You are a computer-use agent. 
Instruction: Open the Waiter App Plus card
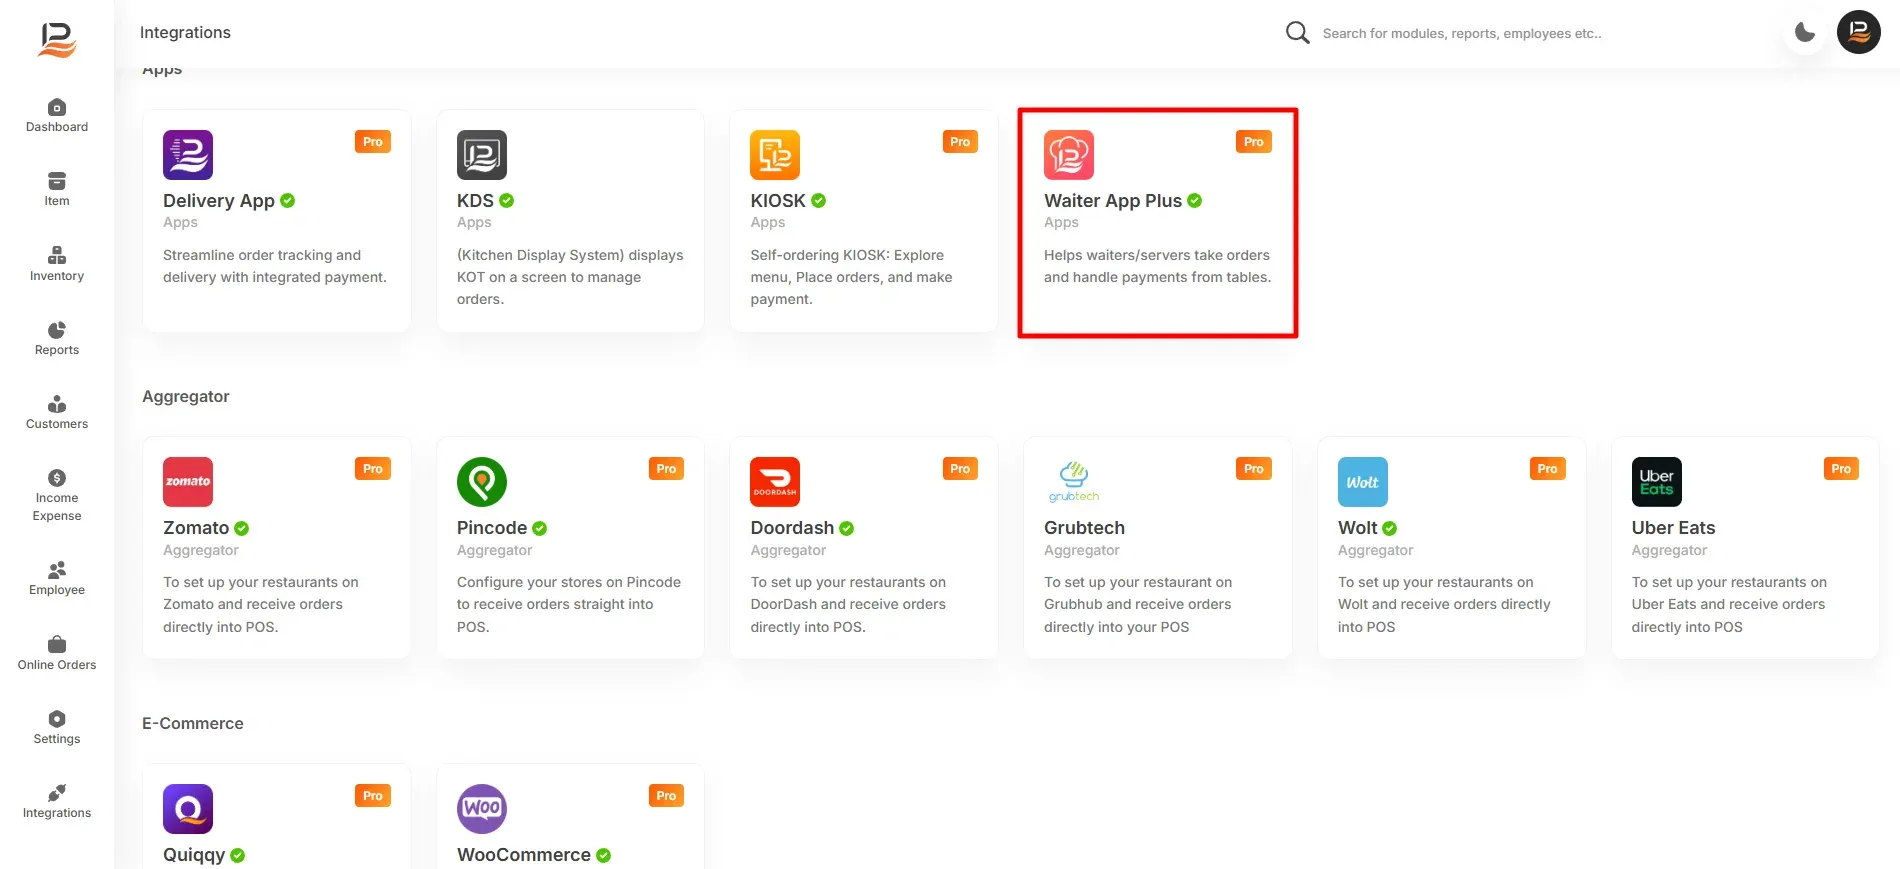pos(1158,222)
